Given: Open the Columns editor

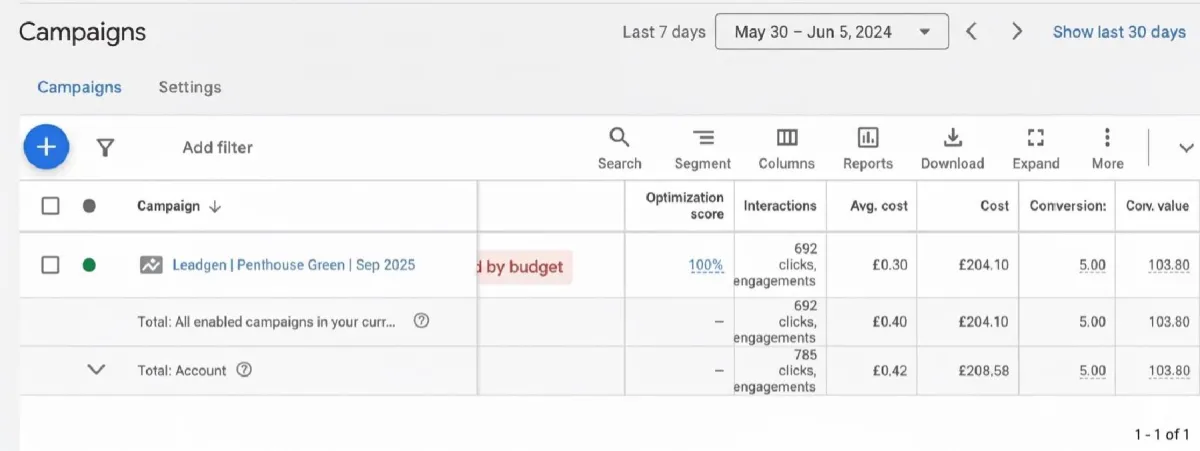Looking at the screenshot, I should [x=786, y=147].
